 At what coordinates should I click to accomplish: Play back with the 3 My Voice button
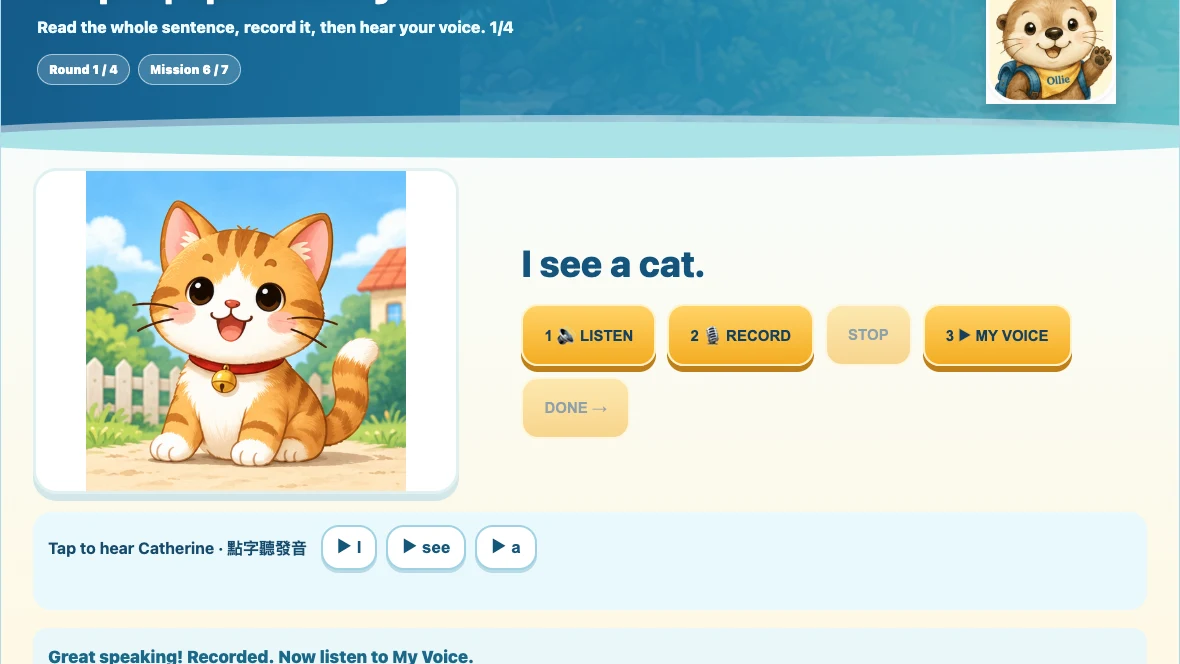[997, 336]
